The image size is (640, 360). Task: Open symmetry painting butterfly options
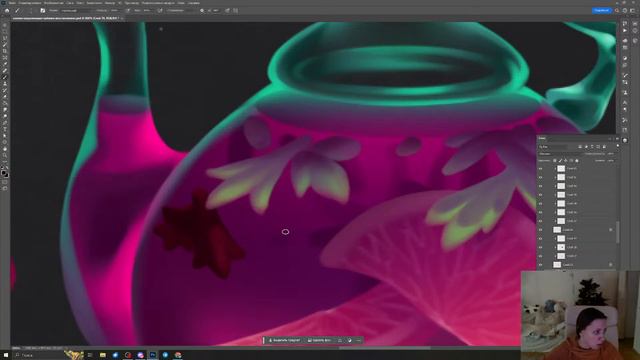click(x=236, y=11)
